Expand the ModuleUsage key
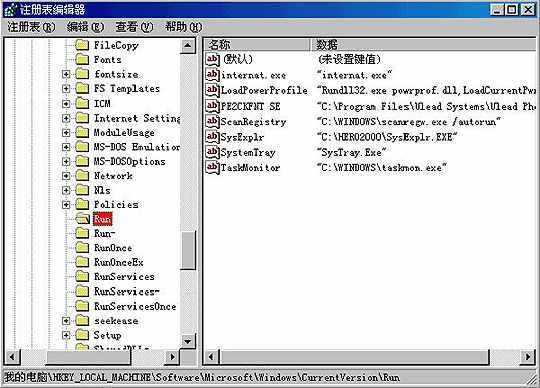 pyautogui.click(x=66, y=133)
